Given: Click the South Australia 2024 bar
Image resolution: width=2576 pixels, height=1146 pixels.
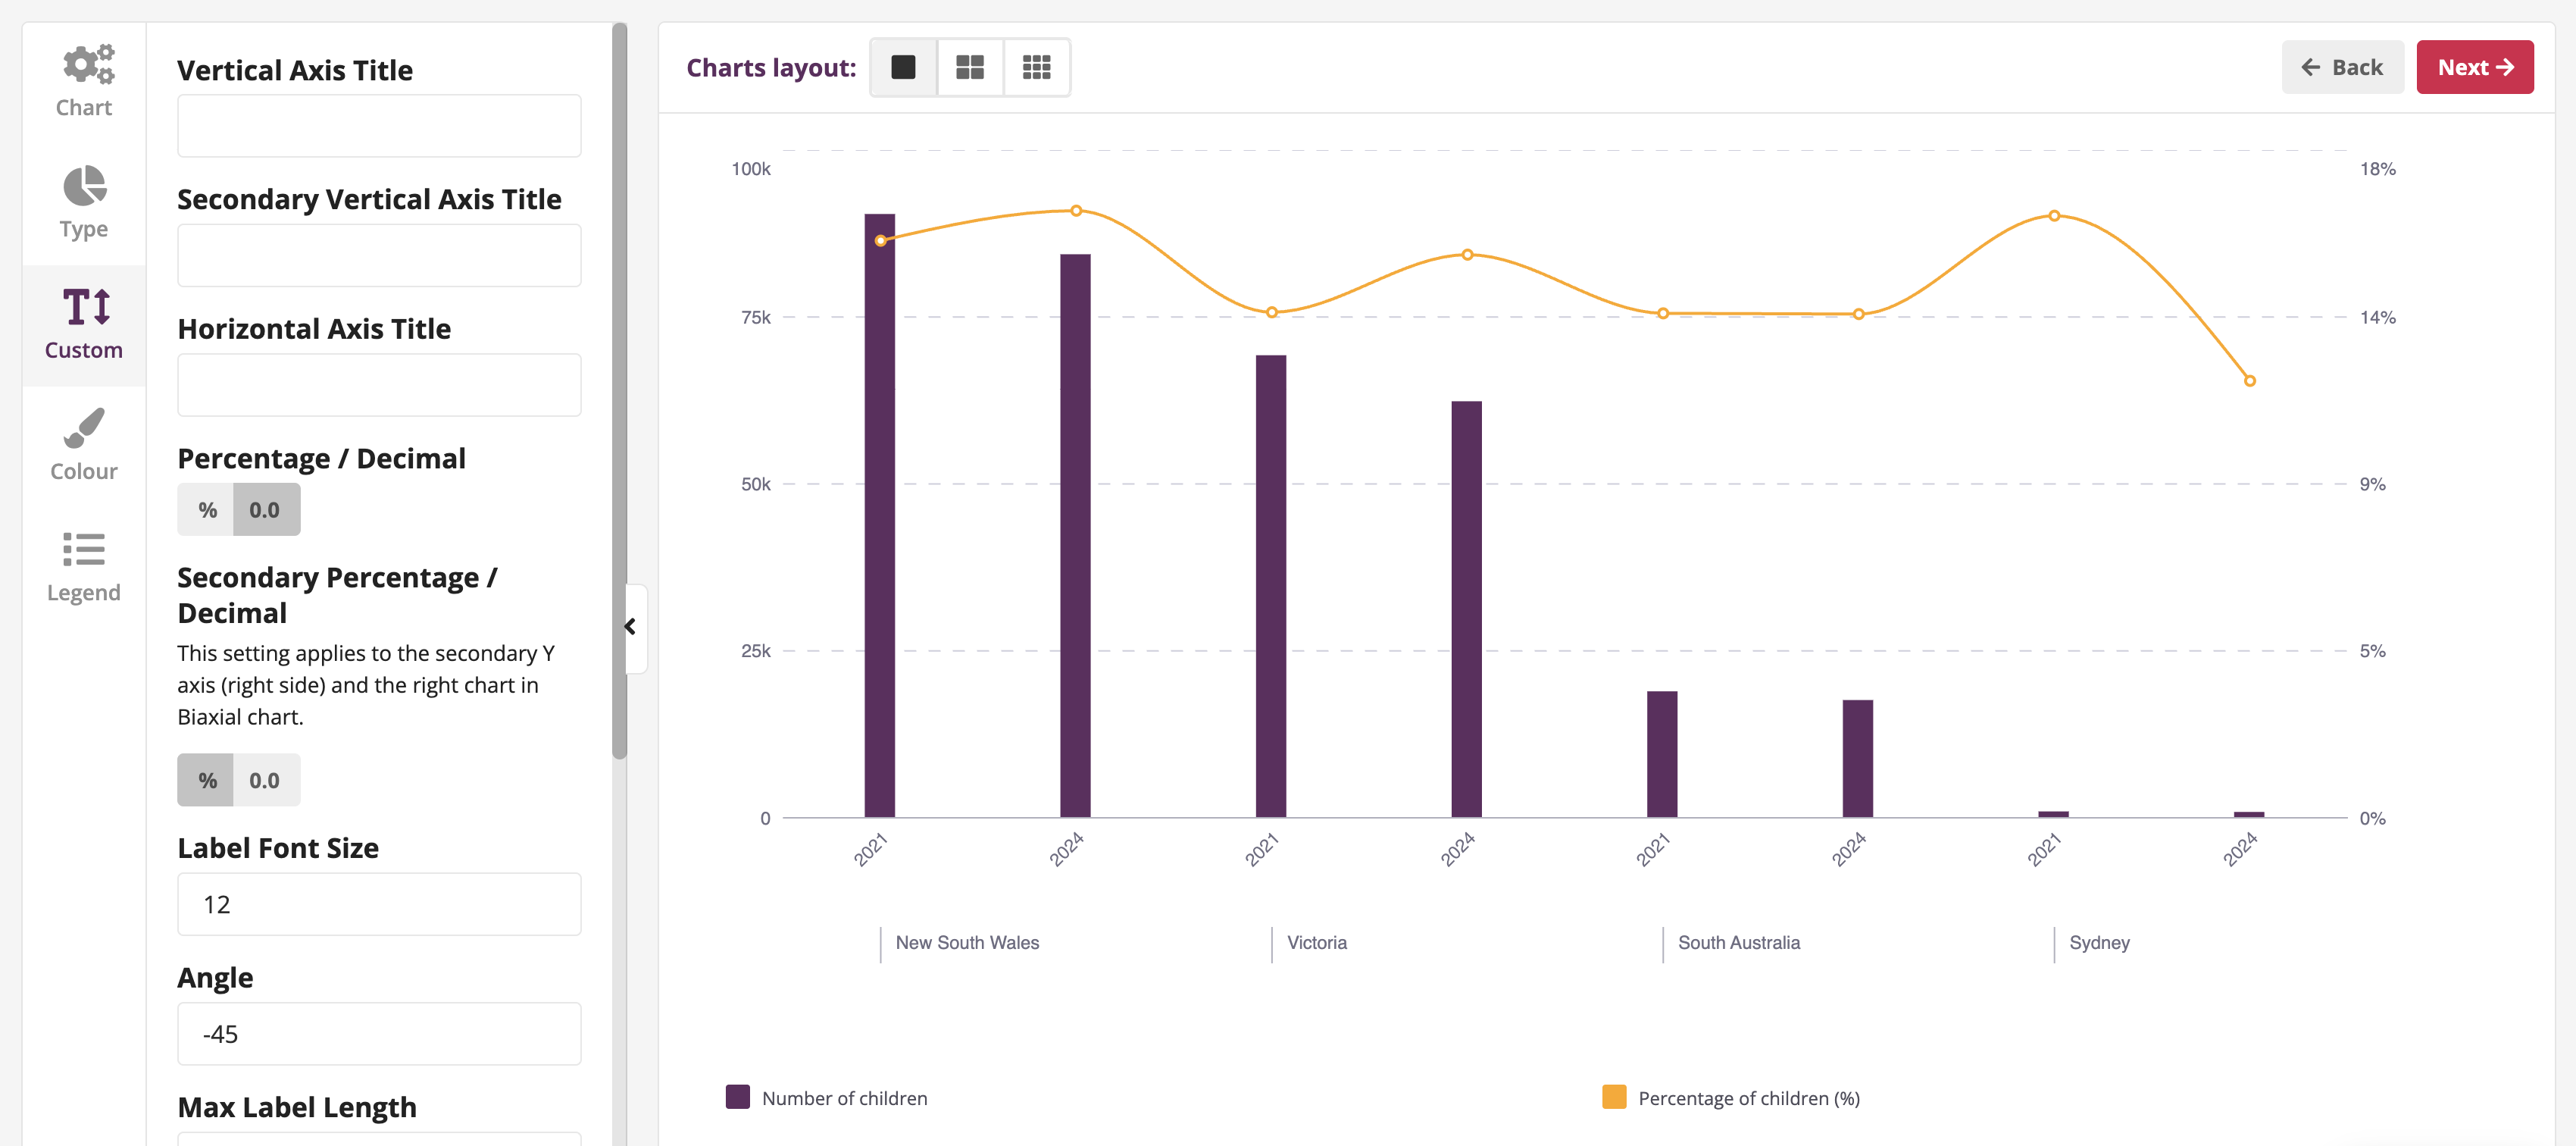Looking at the screenshot, I should (1858, 758).
